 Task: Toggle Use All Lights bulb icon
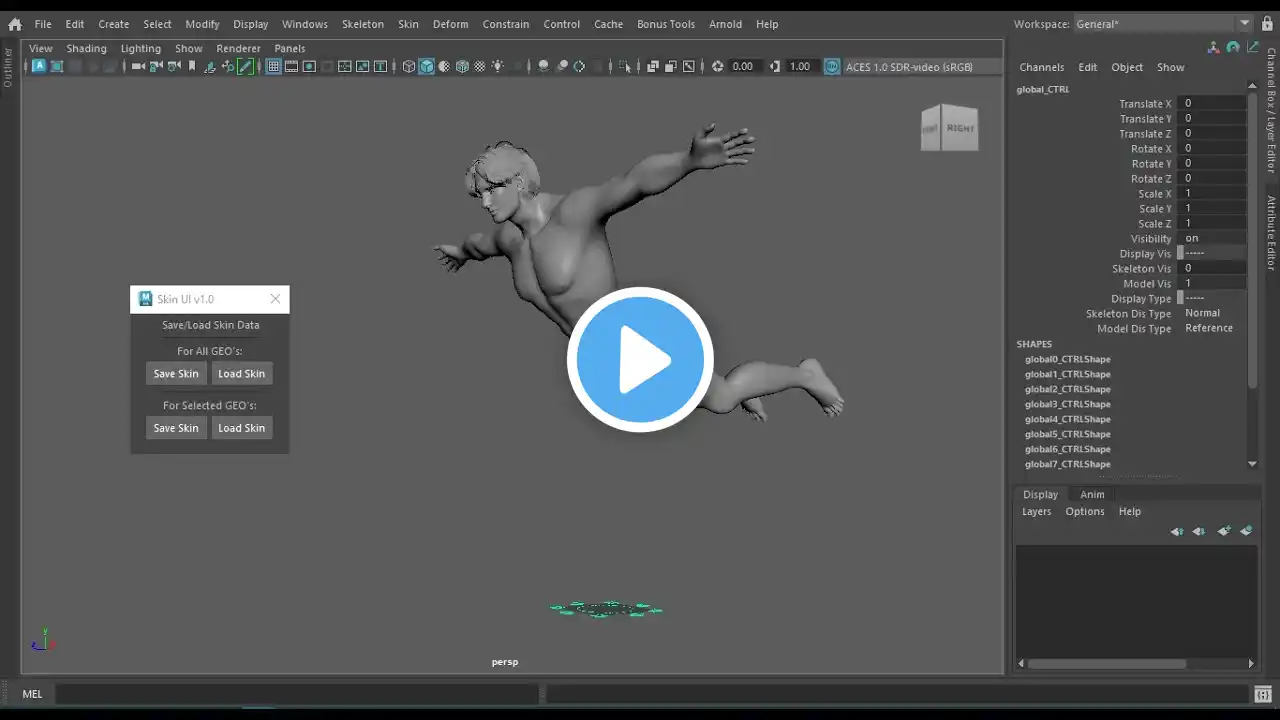coord(498,67)
